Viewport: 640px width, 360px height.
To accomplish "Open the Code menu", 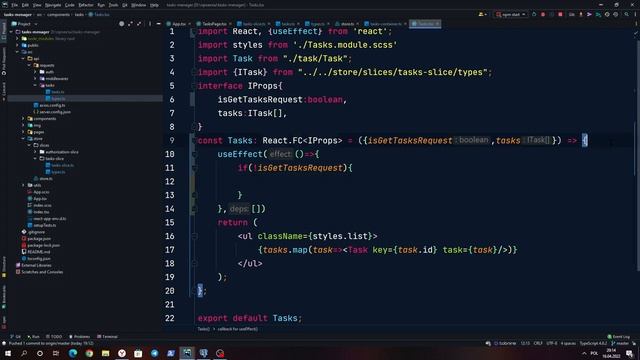I will click(70, 5).
